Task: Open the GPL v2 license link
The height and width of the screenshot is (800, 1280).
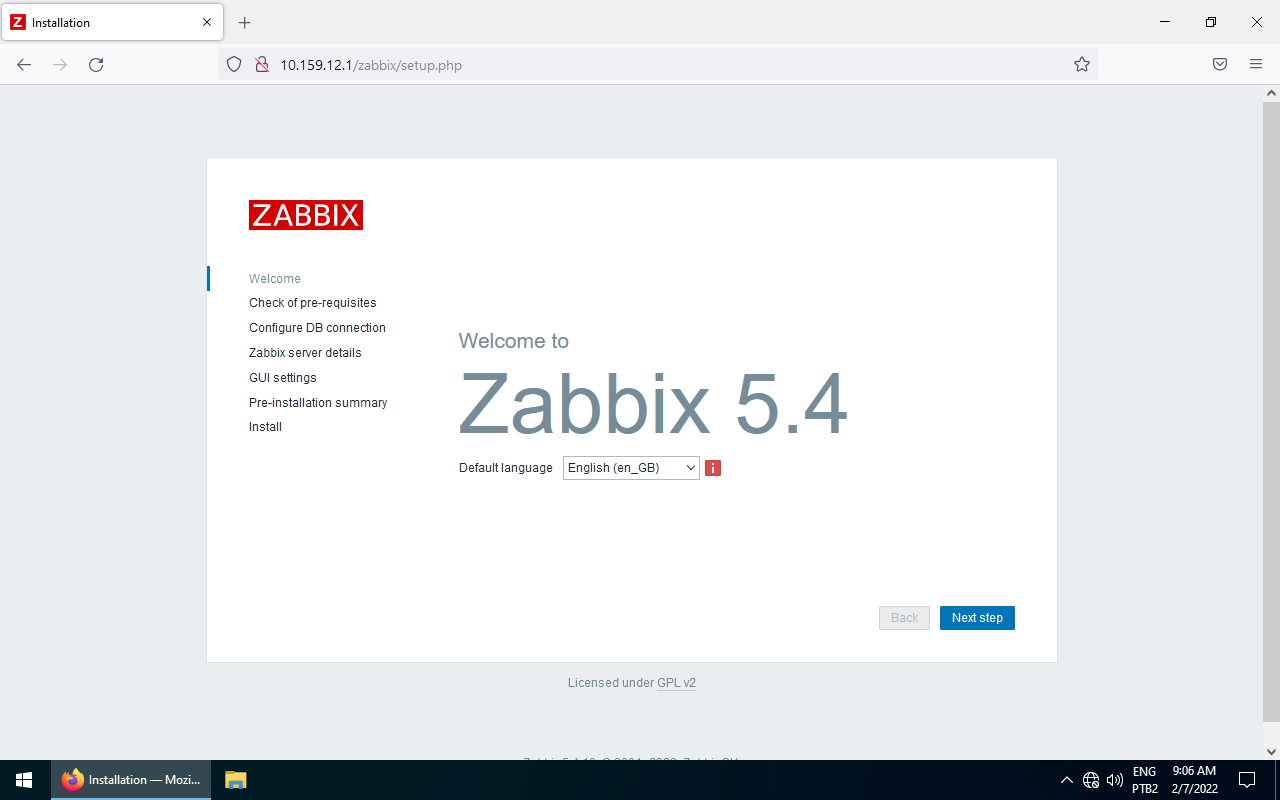Action: [675, 682]
